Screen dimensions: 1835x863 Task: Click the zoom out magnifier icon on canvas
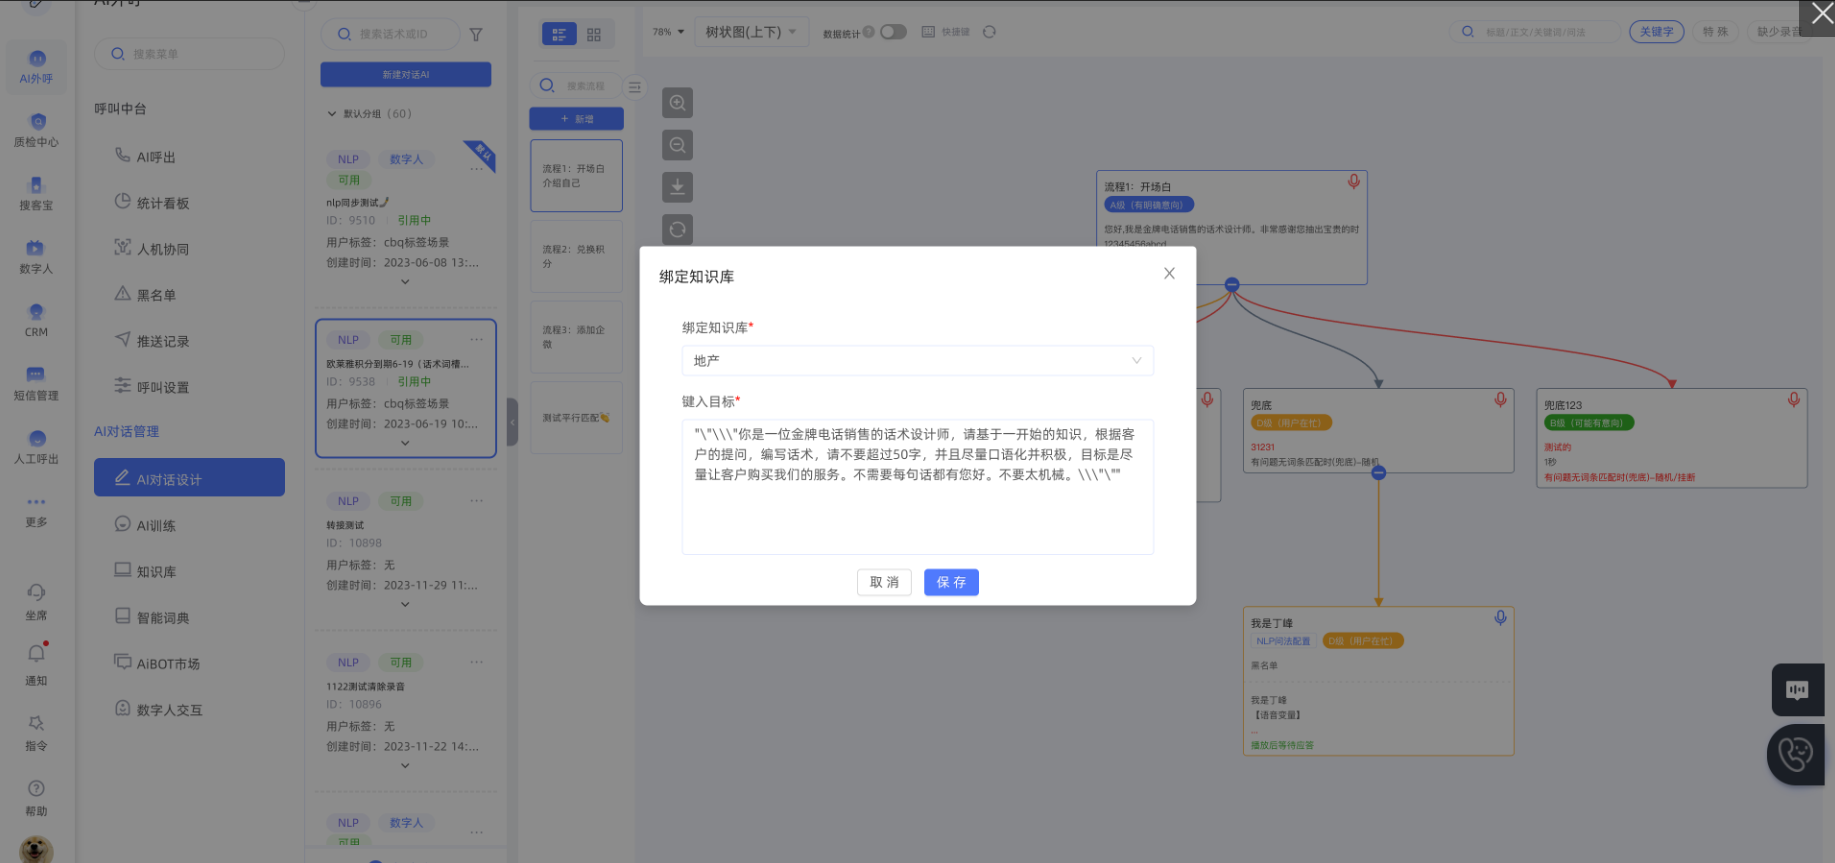point(677,146)
